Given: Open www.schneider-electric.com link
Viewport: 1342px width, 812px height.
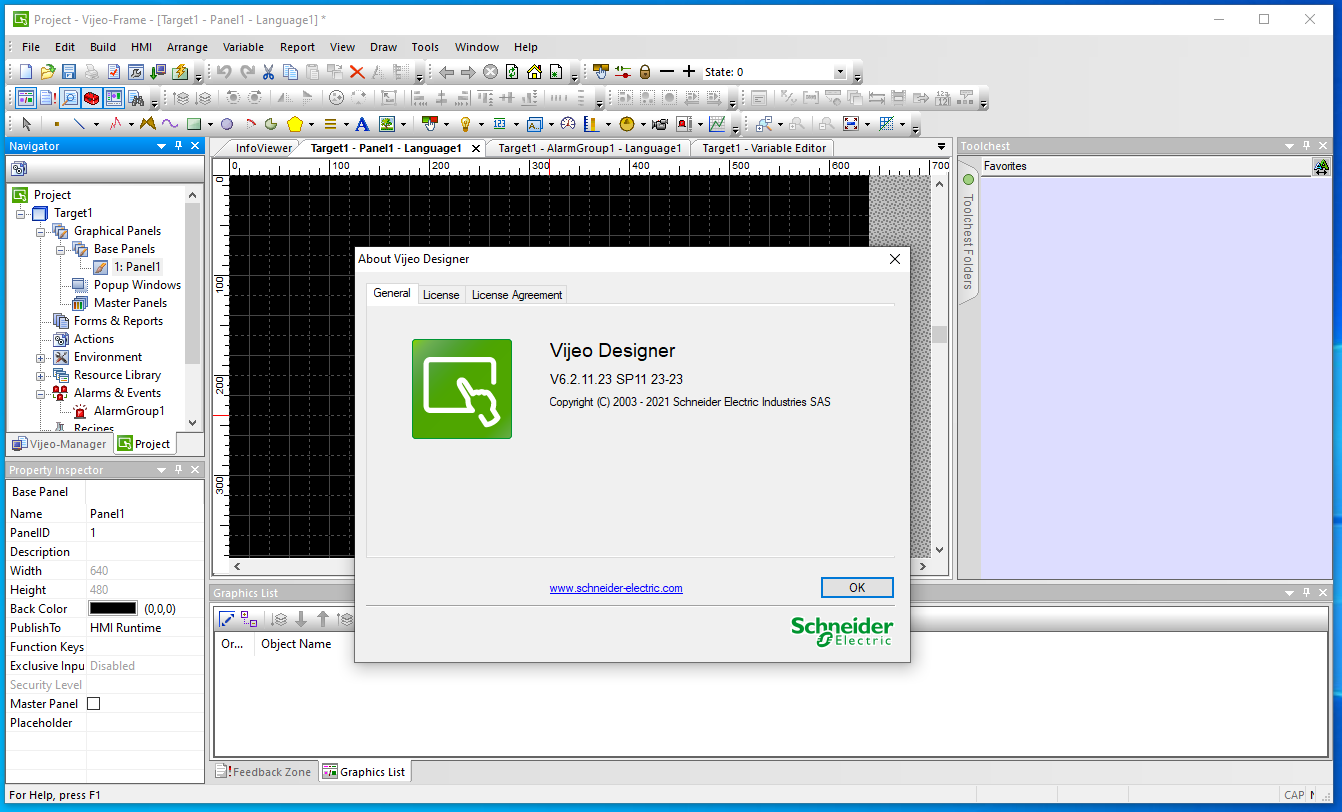Looking at the screenshot, I should point(616,588).
